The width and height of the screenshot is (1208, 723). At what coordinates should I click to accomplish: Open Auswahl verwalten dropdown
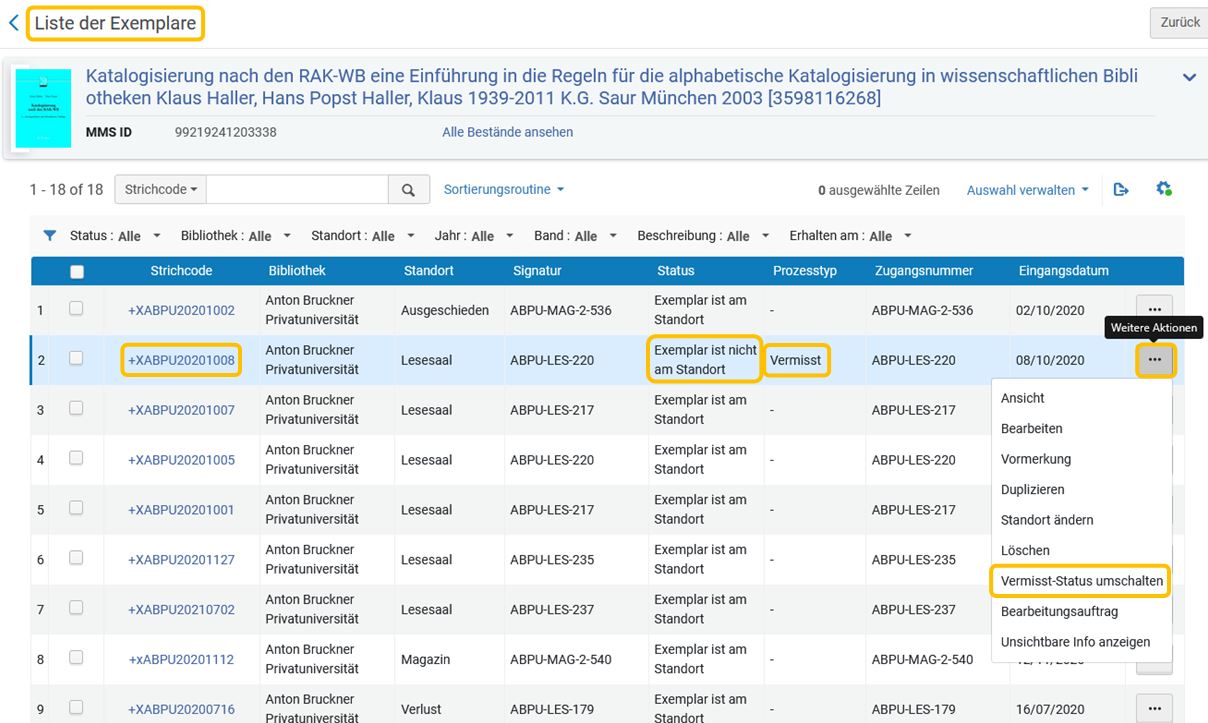tap(1027, 190)
